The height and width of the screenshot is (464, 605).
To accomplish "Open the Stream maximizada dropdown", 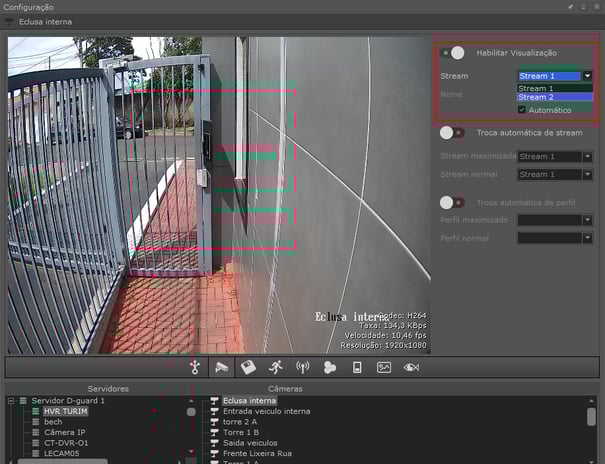I will click(587, 157).
